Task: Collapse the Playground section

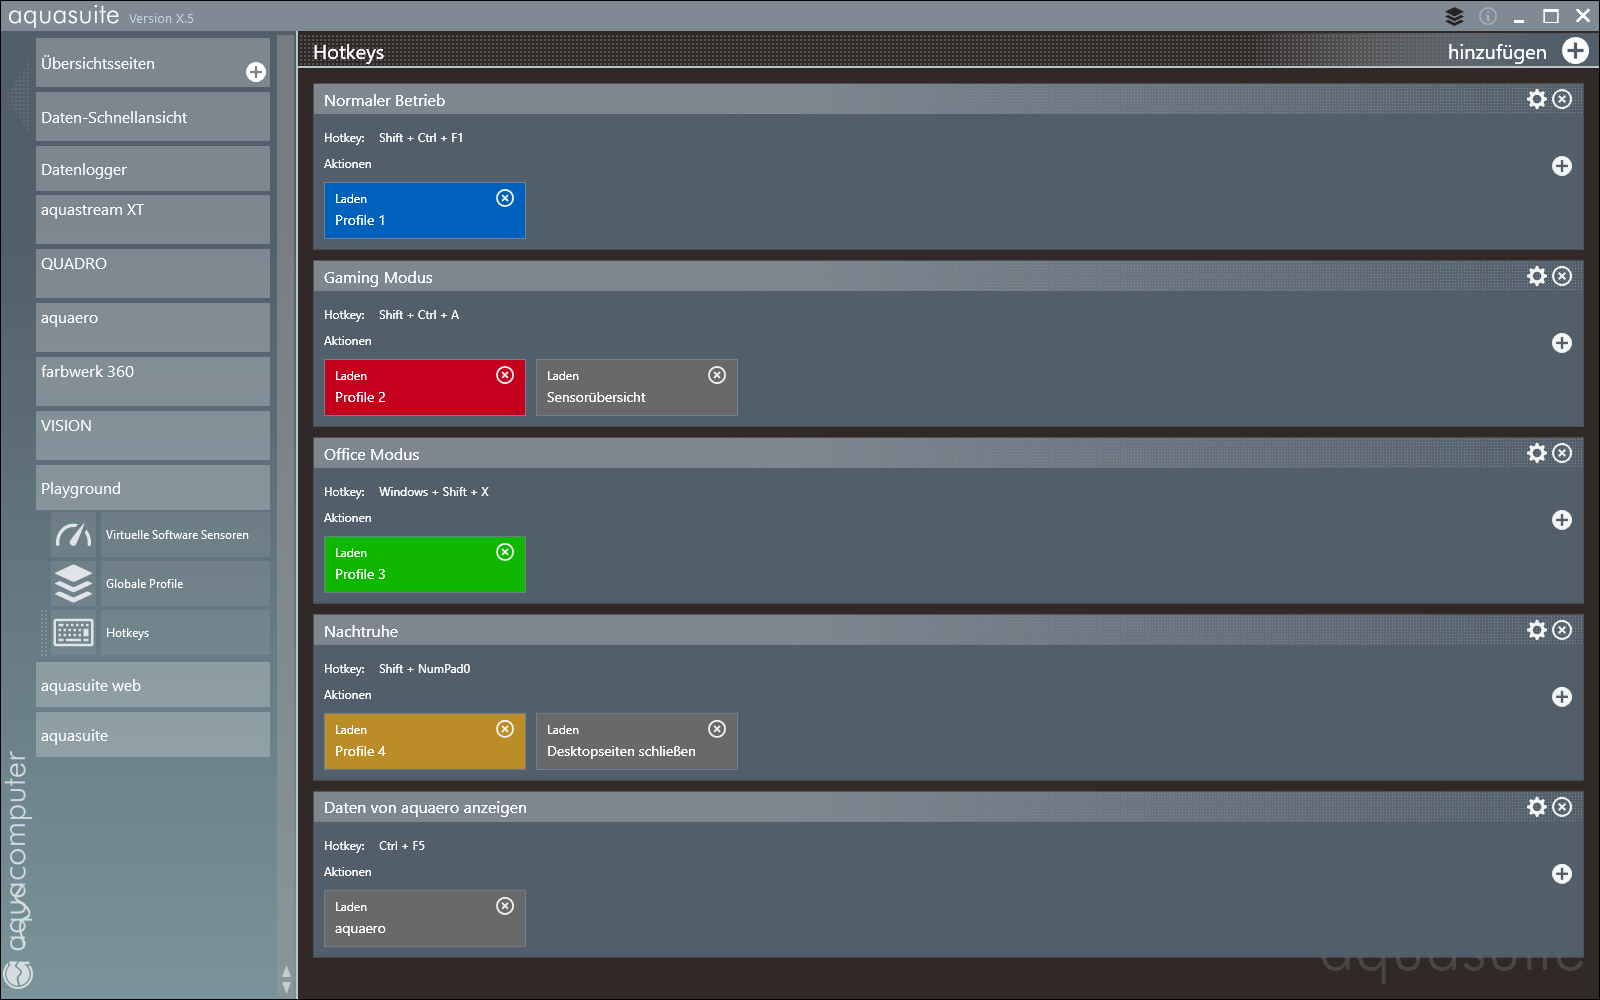Action: (x=153, y=488)
